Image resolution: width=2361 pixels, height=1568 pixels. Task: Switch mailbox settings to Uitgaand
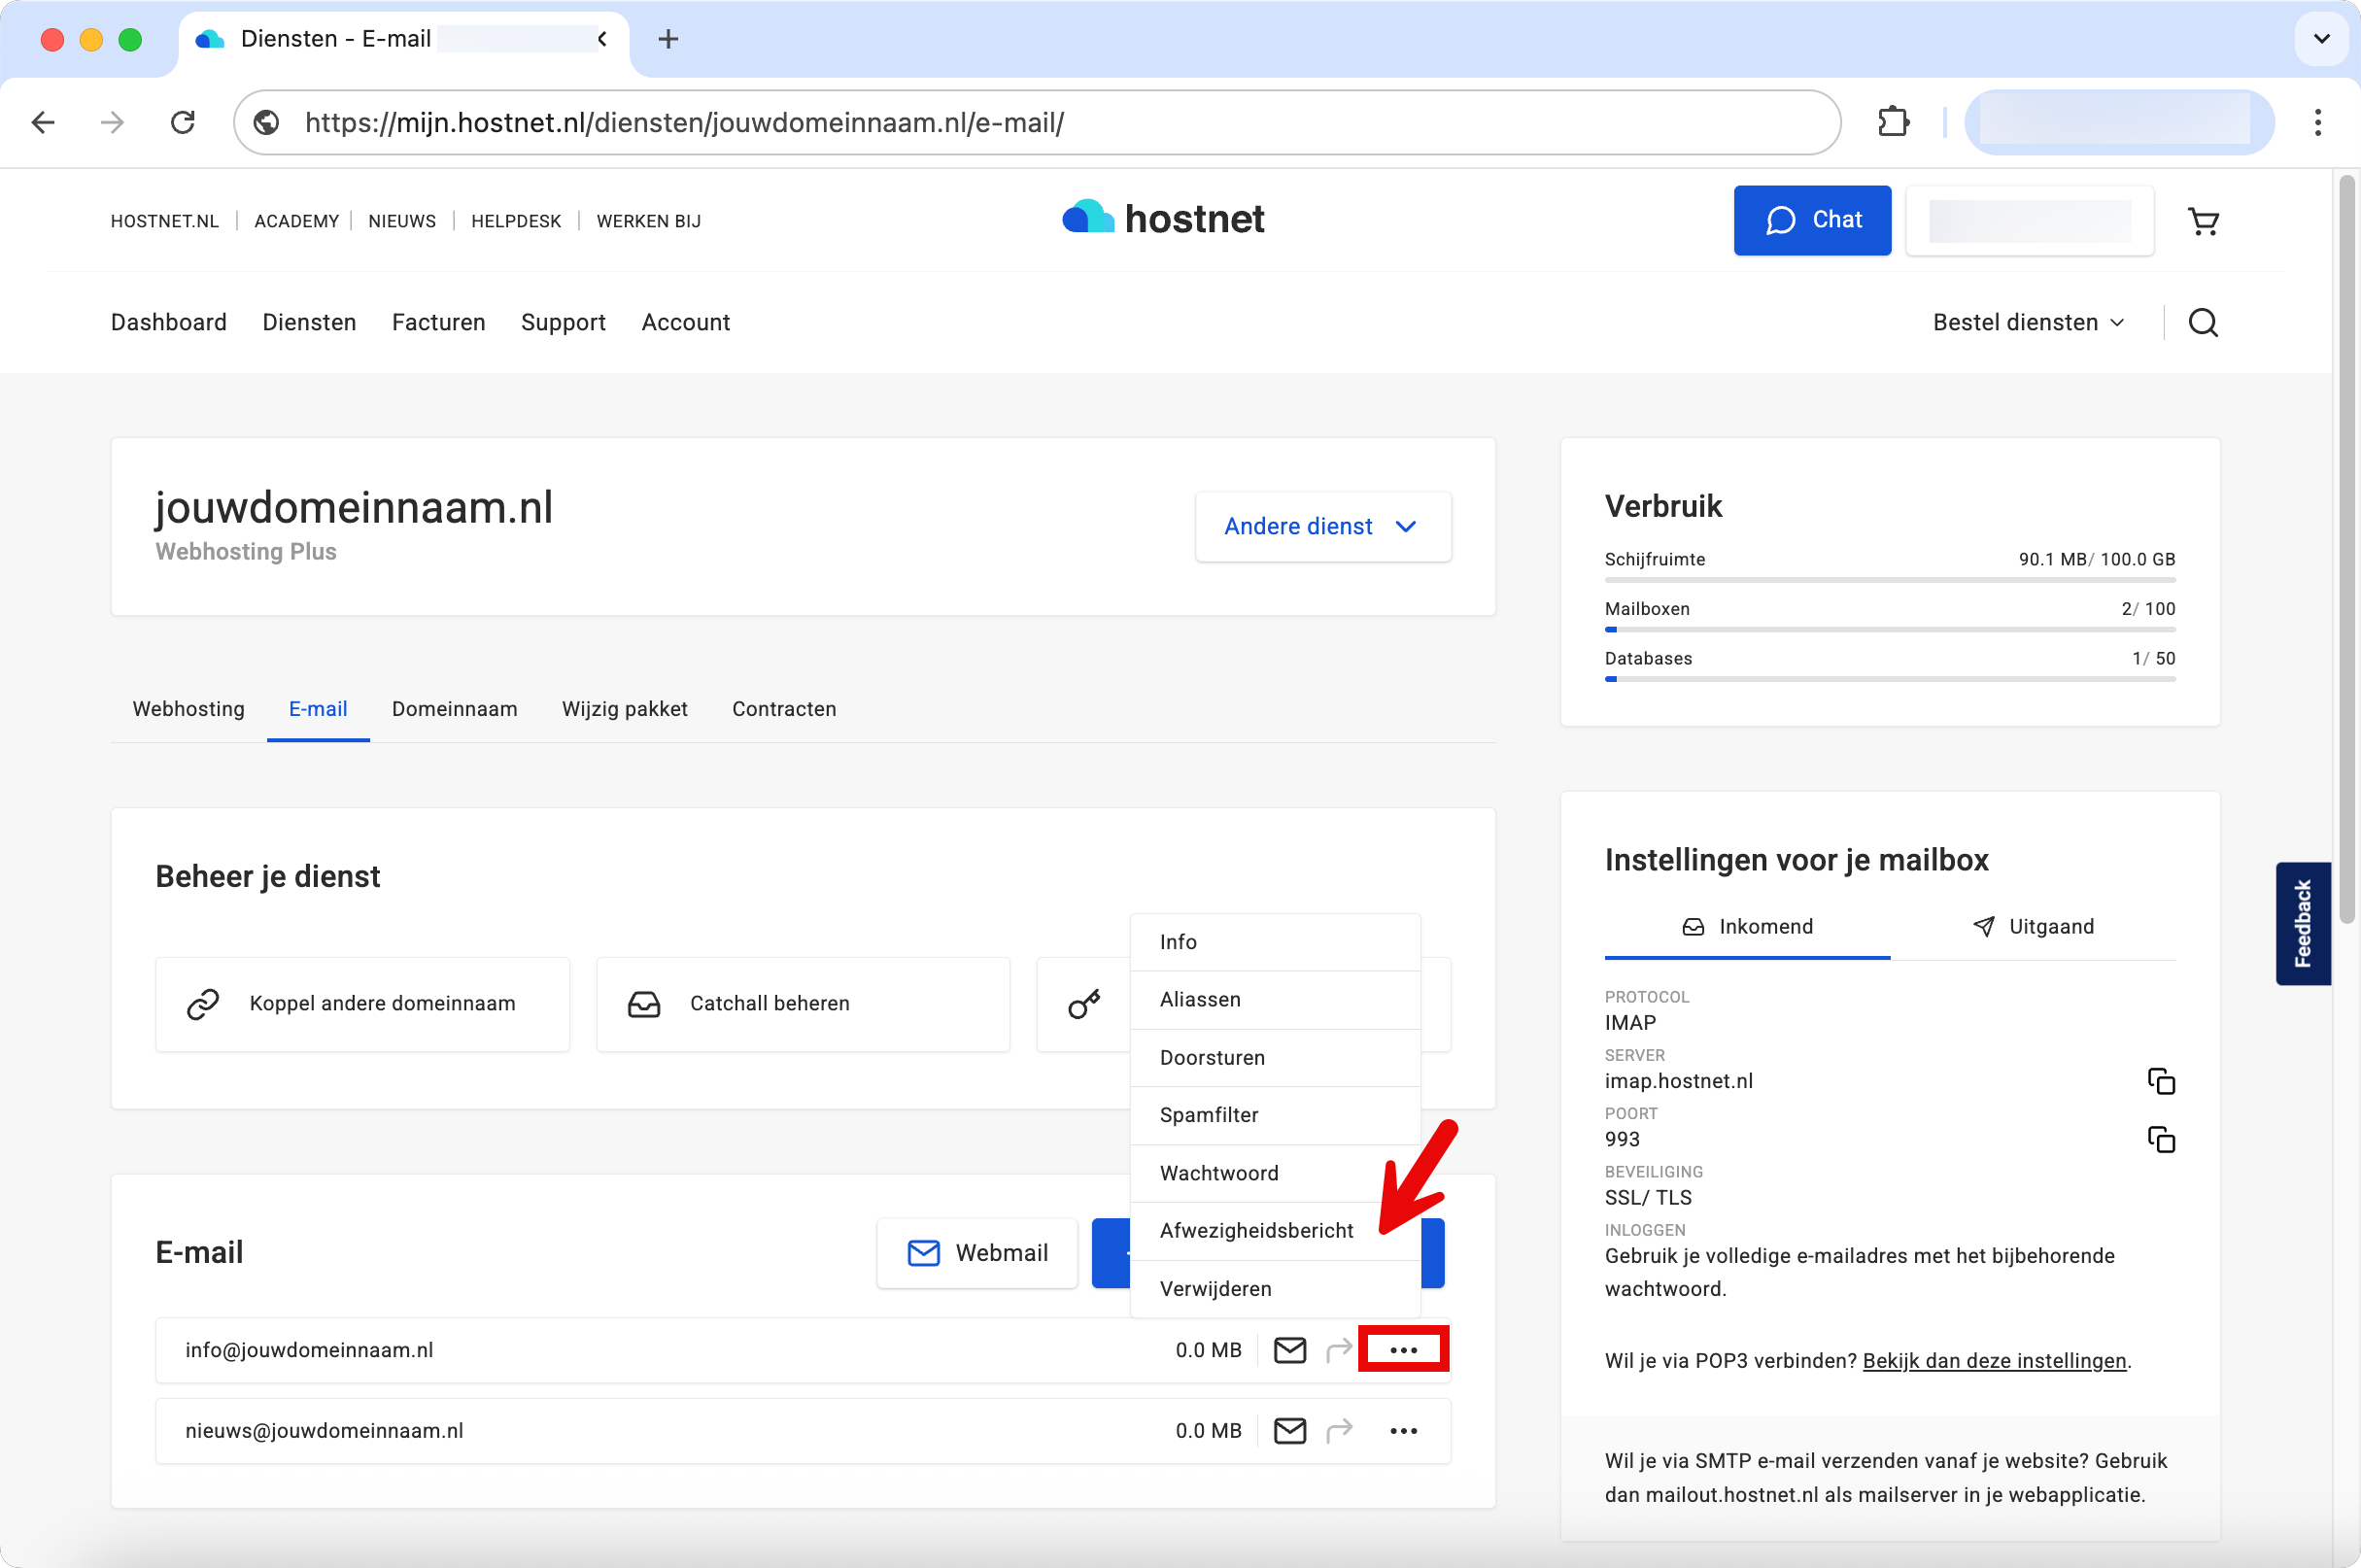pos(2033,926)
